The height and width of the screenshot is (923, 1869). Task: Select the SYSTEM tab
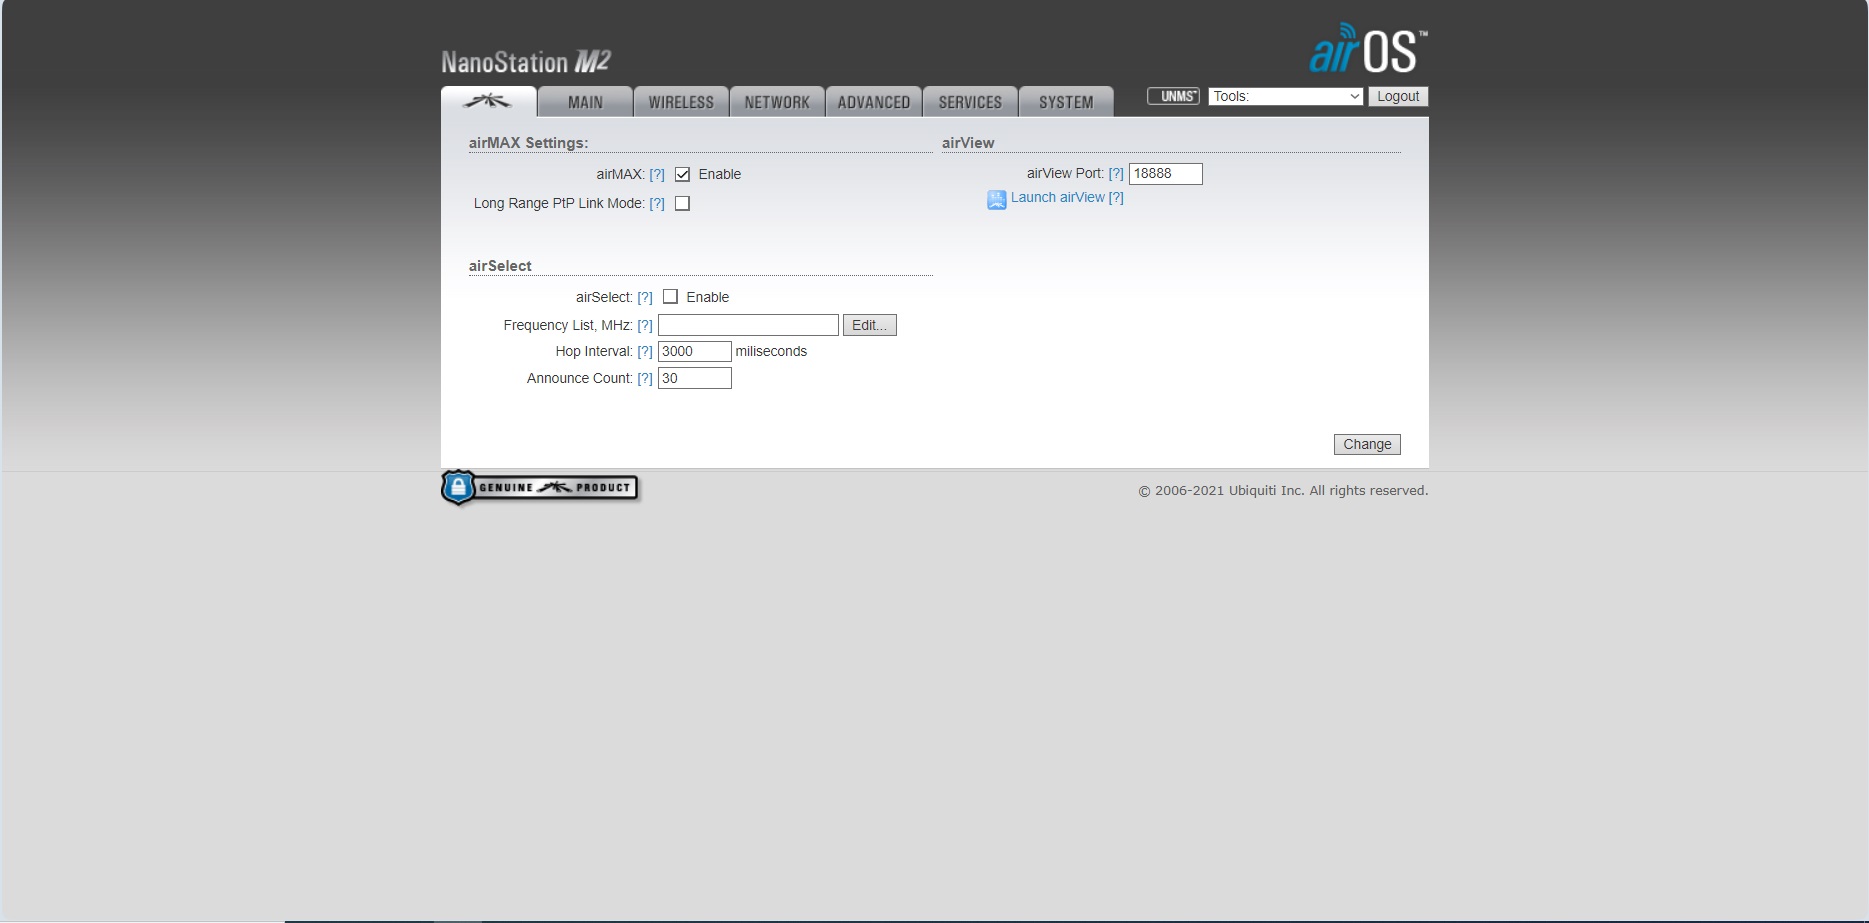pos(1066,102)
